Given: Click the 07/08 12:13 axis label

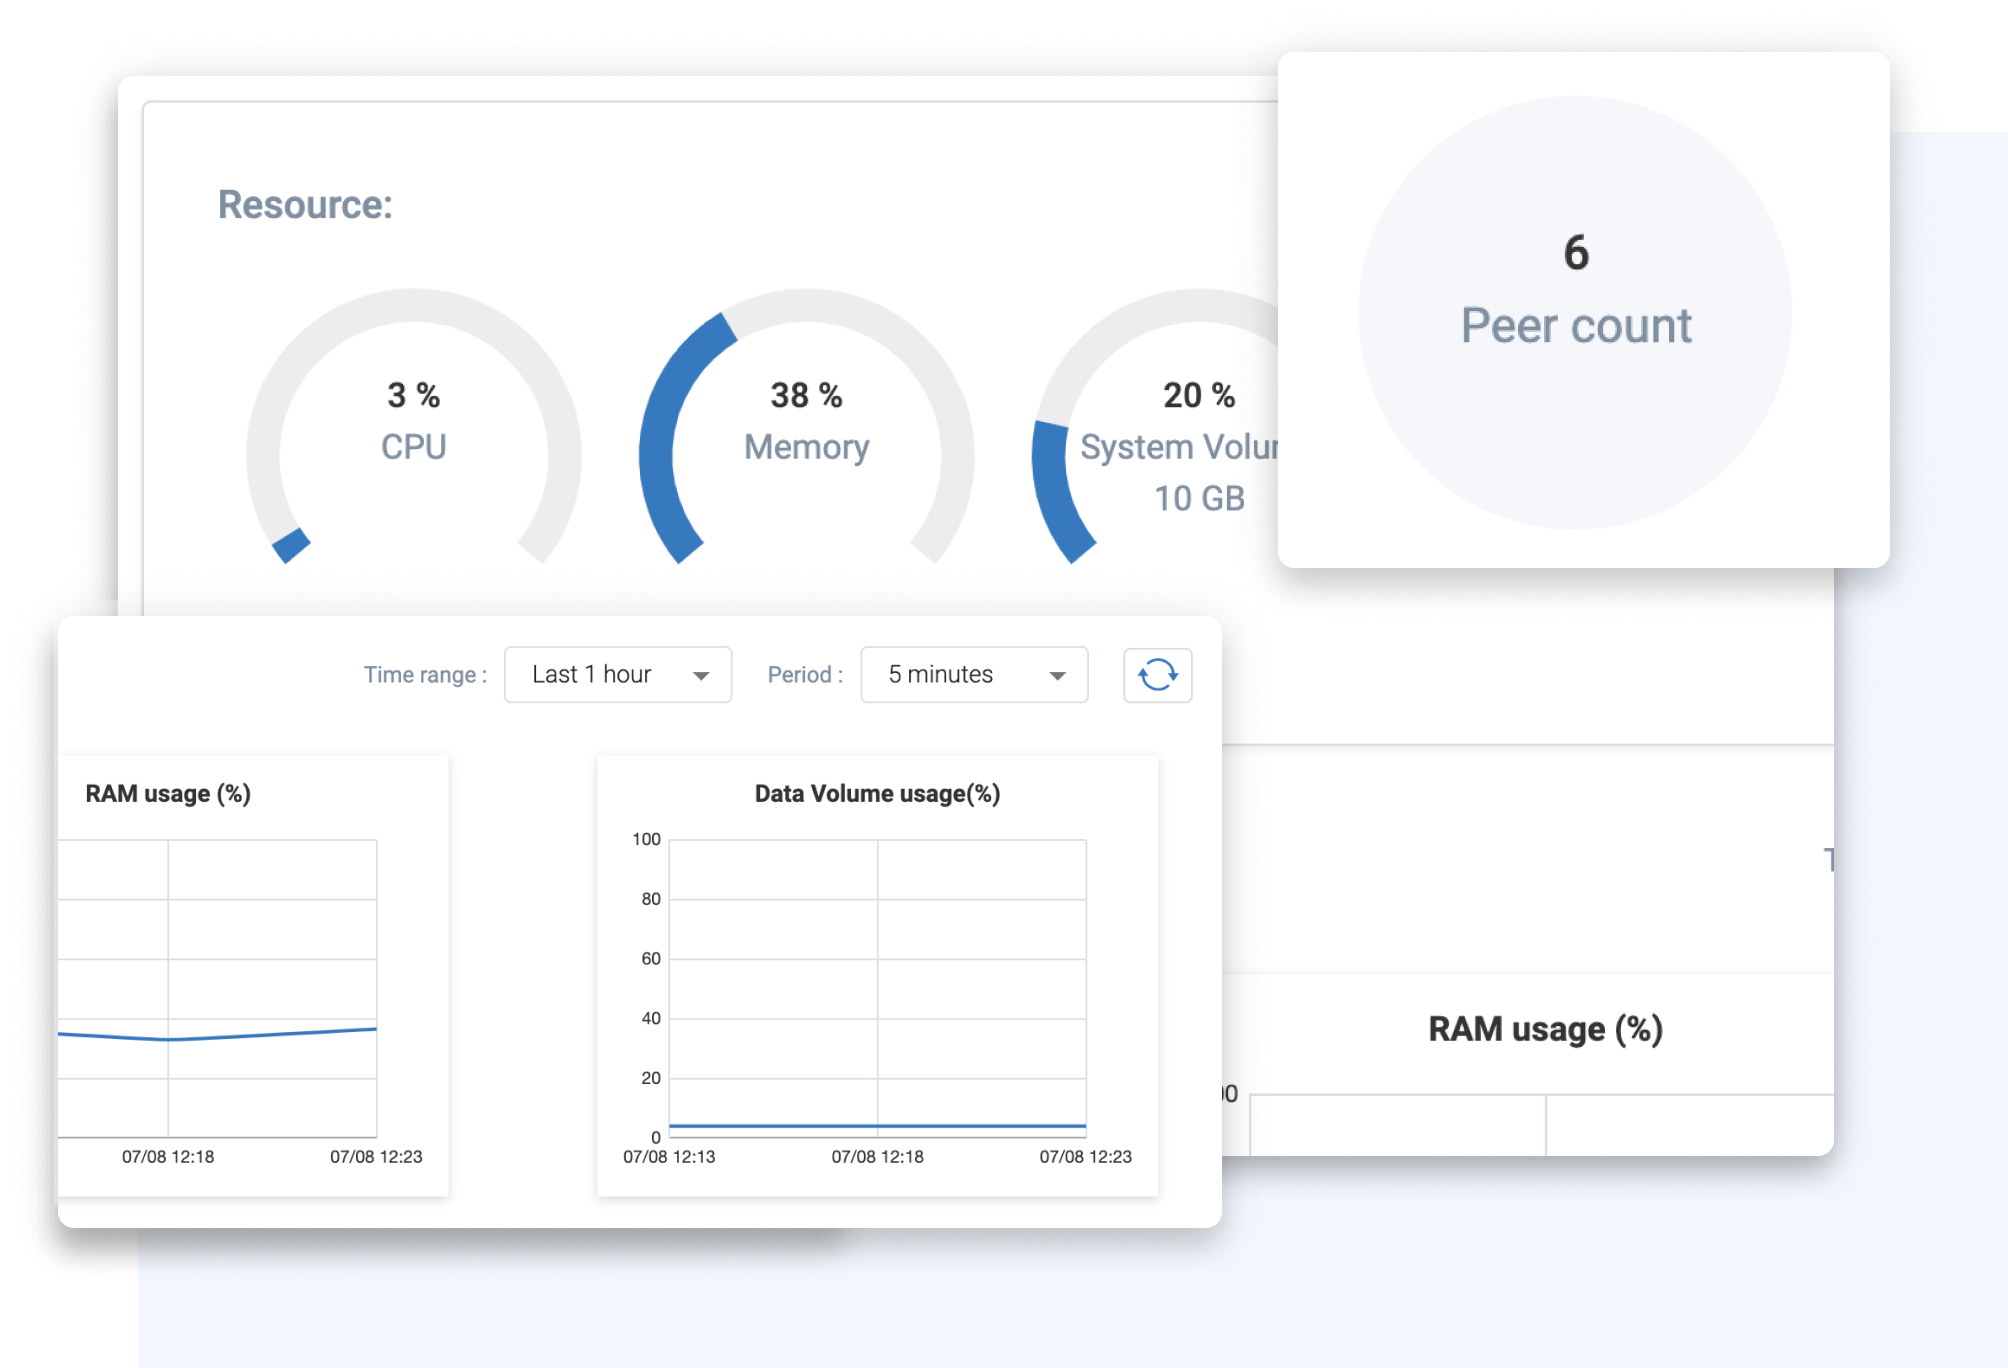Looking at the screenshot, I should click(669, 1157).
